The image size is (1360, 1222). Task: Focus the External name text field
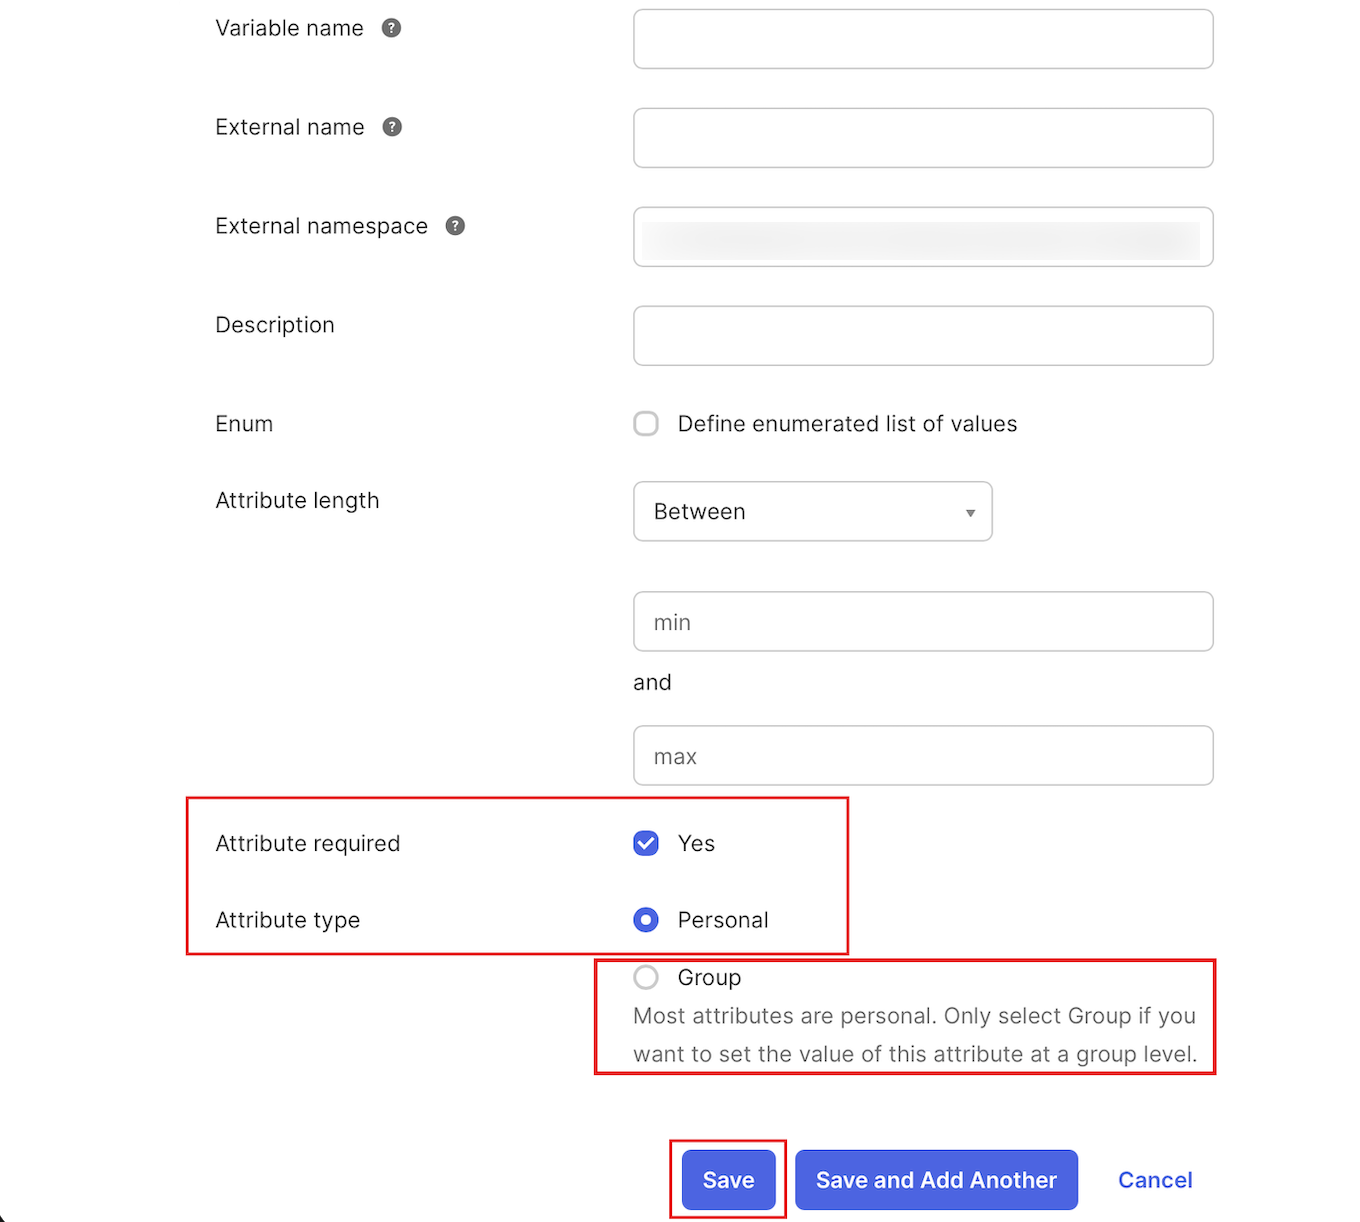(923, 138)
